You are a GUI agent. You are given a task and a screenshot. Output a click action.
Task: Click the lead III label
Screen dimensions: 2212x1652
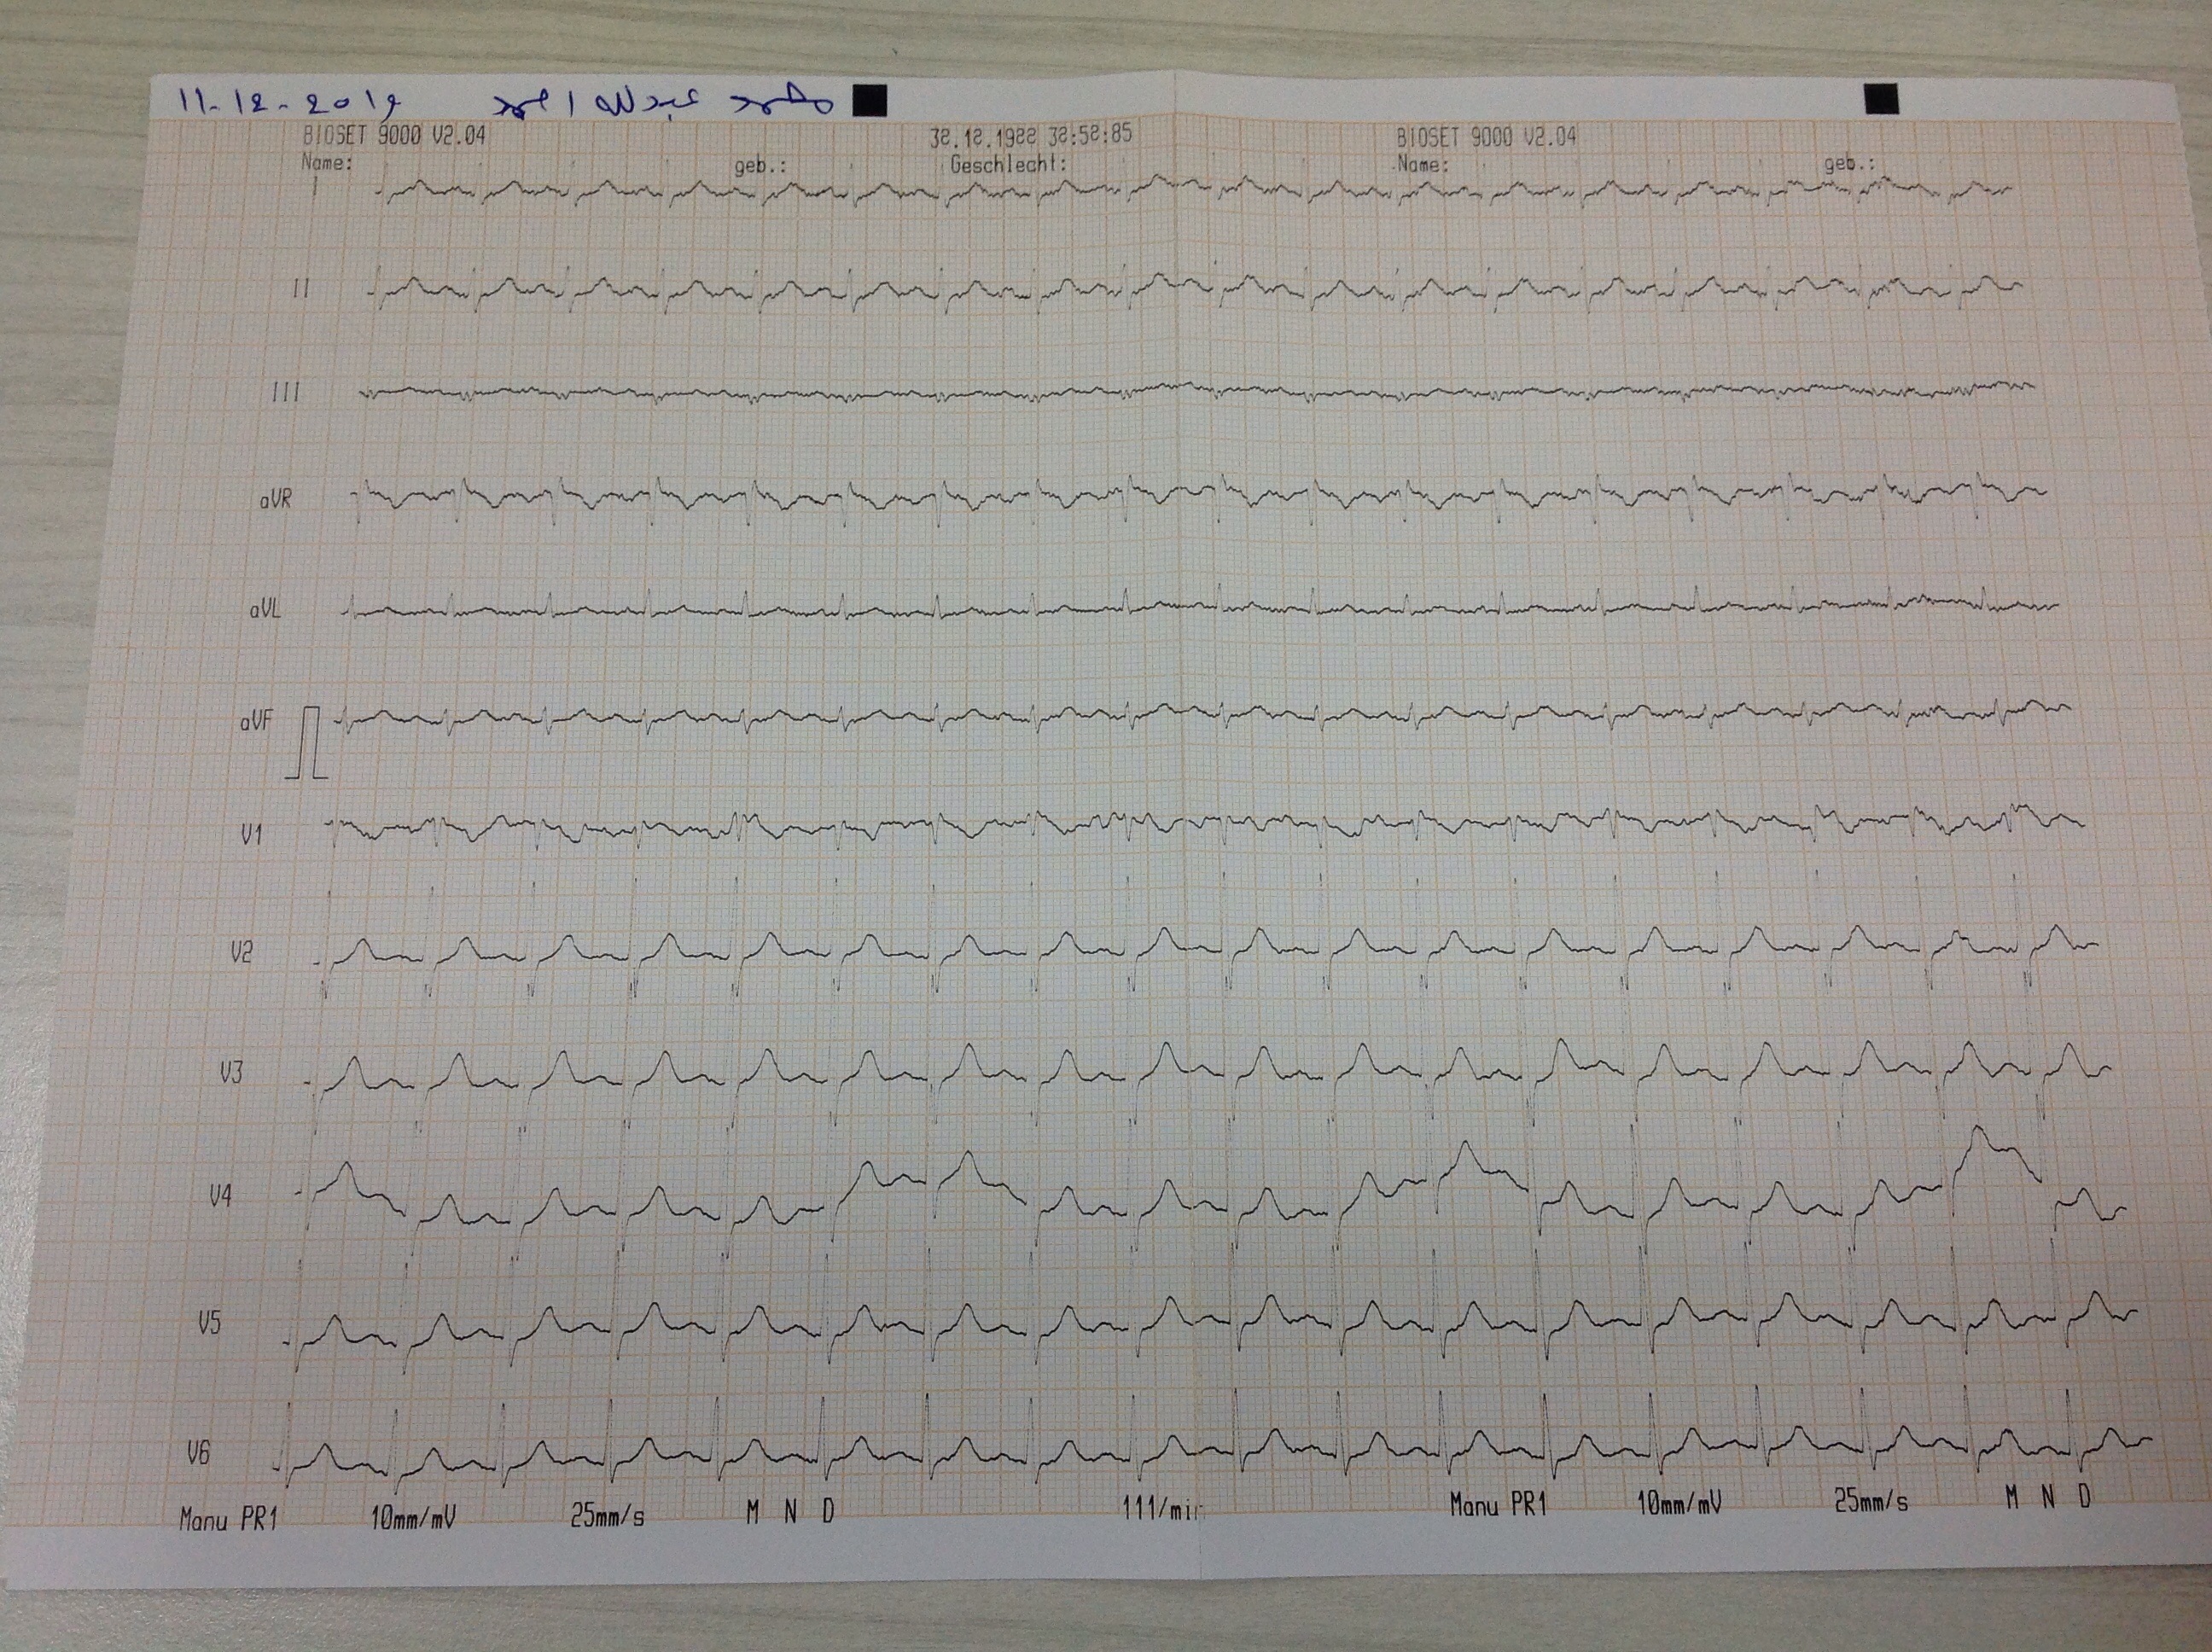point(285,393)
